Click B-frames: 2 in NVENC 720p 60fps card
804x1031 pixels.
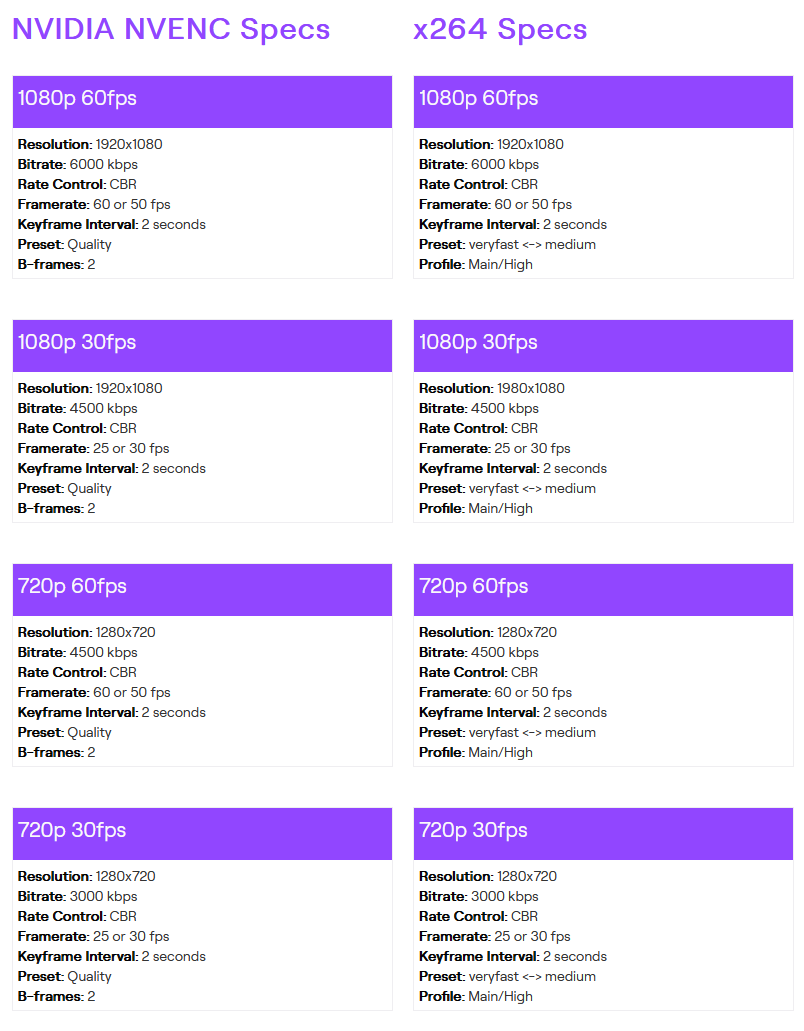pos(57,752)
